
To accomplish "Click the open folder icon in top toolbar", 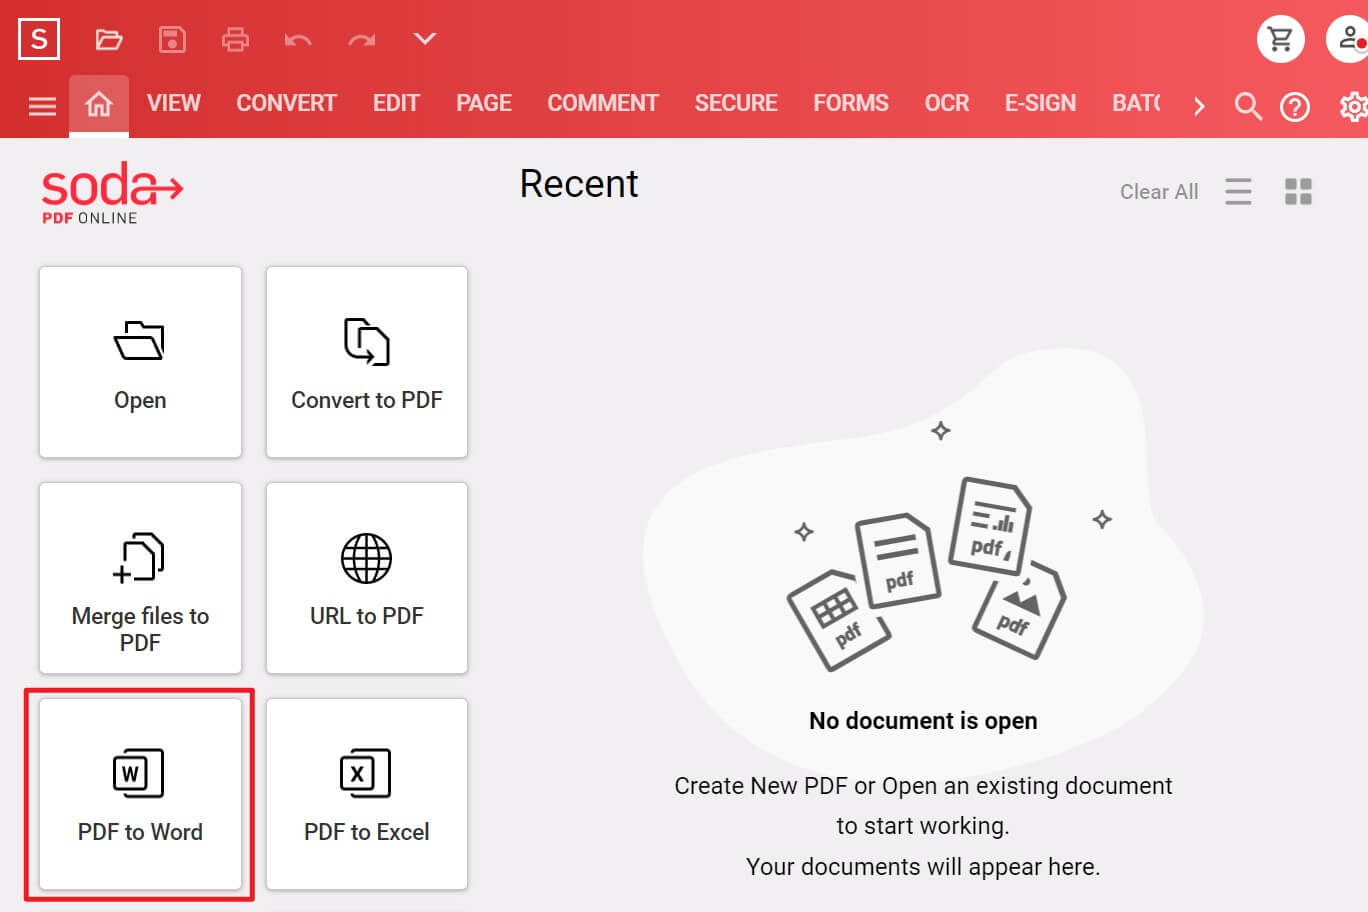I will [x=109, y=40].
